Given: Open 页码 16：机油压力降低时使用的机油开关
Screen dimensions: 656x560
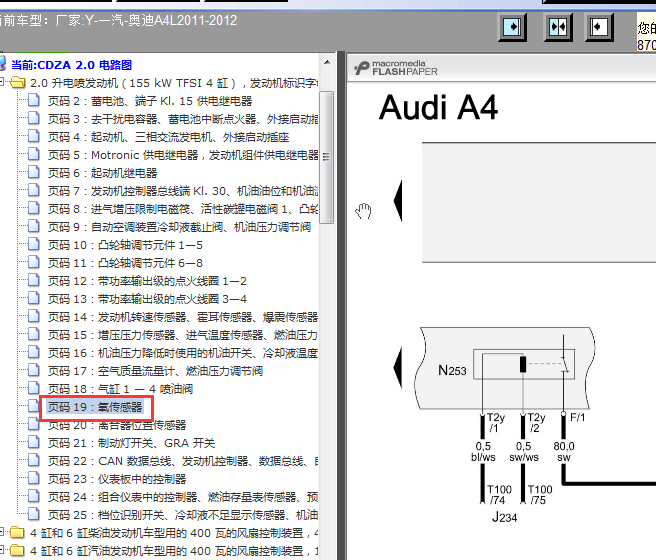Looking at the screenshot, I should [x=182, y=353].
